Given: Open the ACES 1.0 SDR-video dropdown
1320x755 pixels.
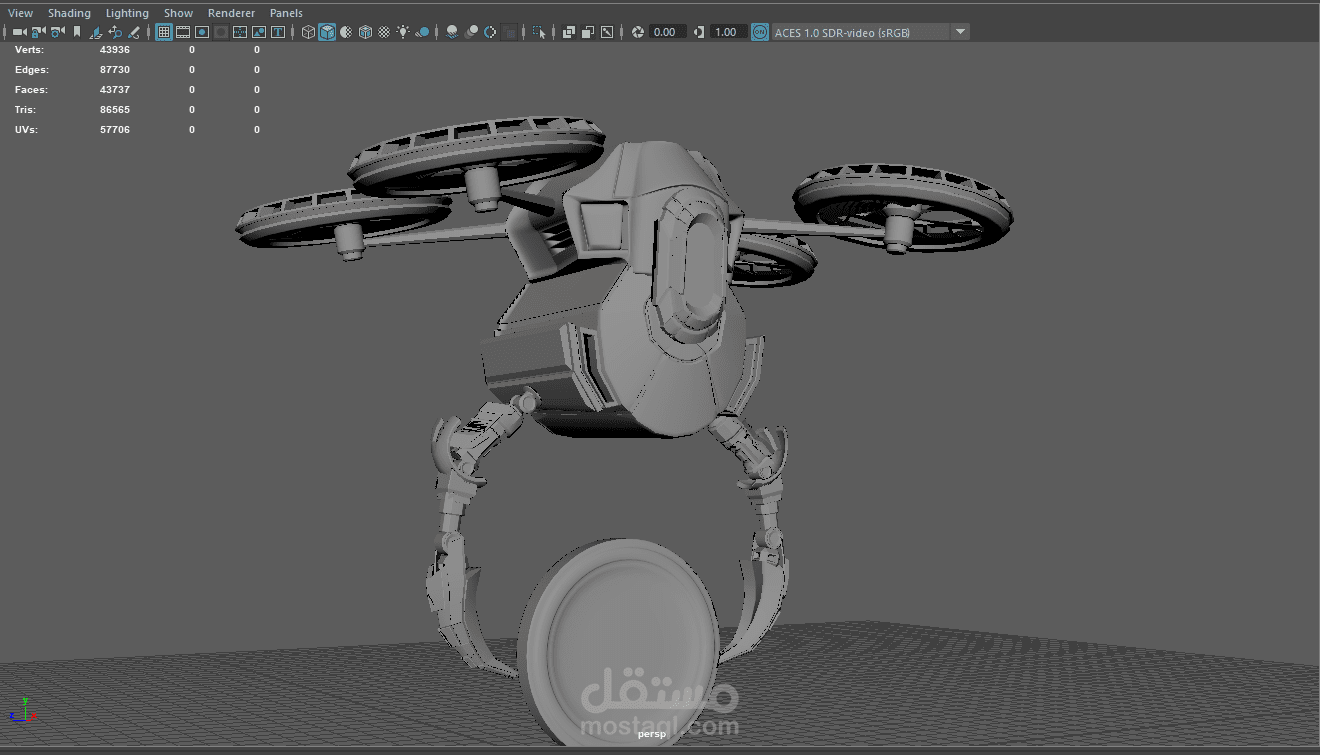Looking at the screenshot, I should tap(871, 32).
